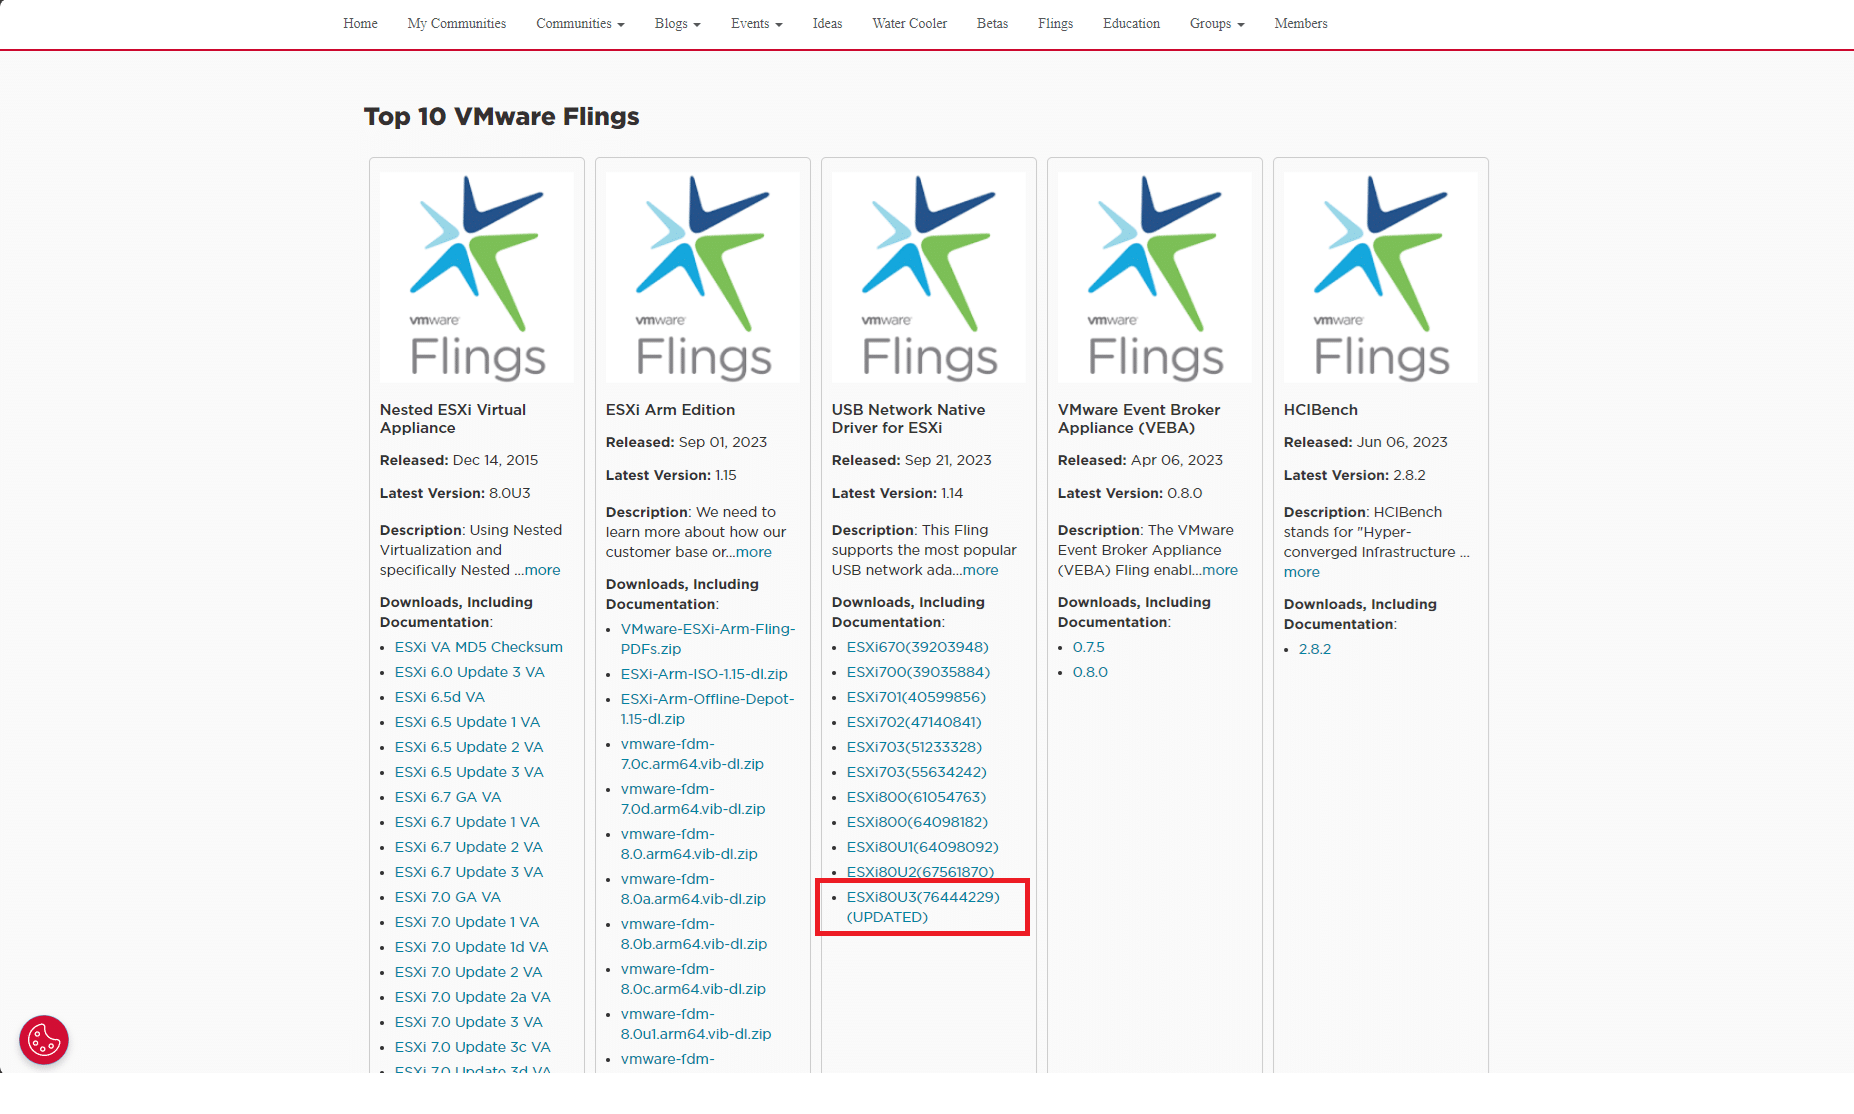Screen dimensions: 1854x1114
Task: Download vmware-fdm-8.0b.arm64.vib-dl.zip
Action: pyautogui.click(x=694, y=934)
